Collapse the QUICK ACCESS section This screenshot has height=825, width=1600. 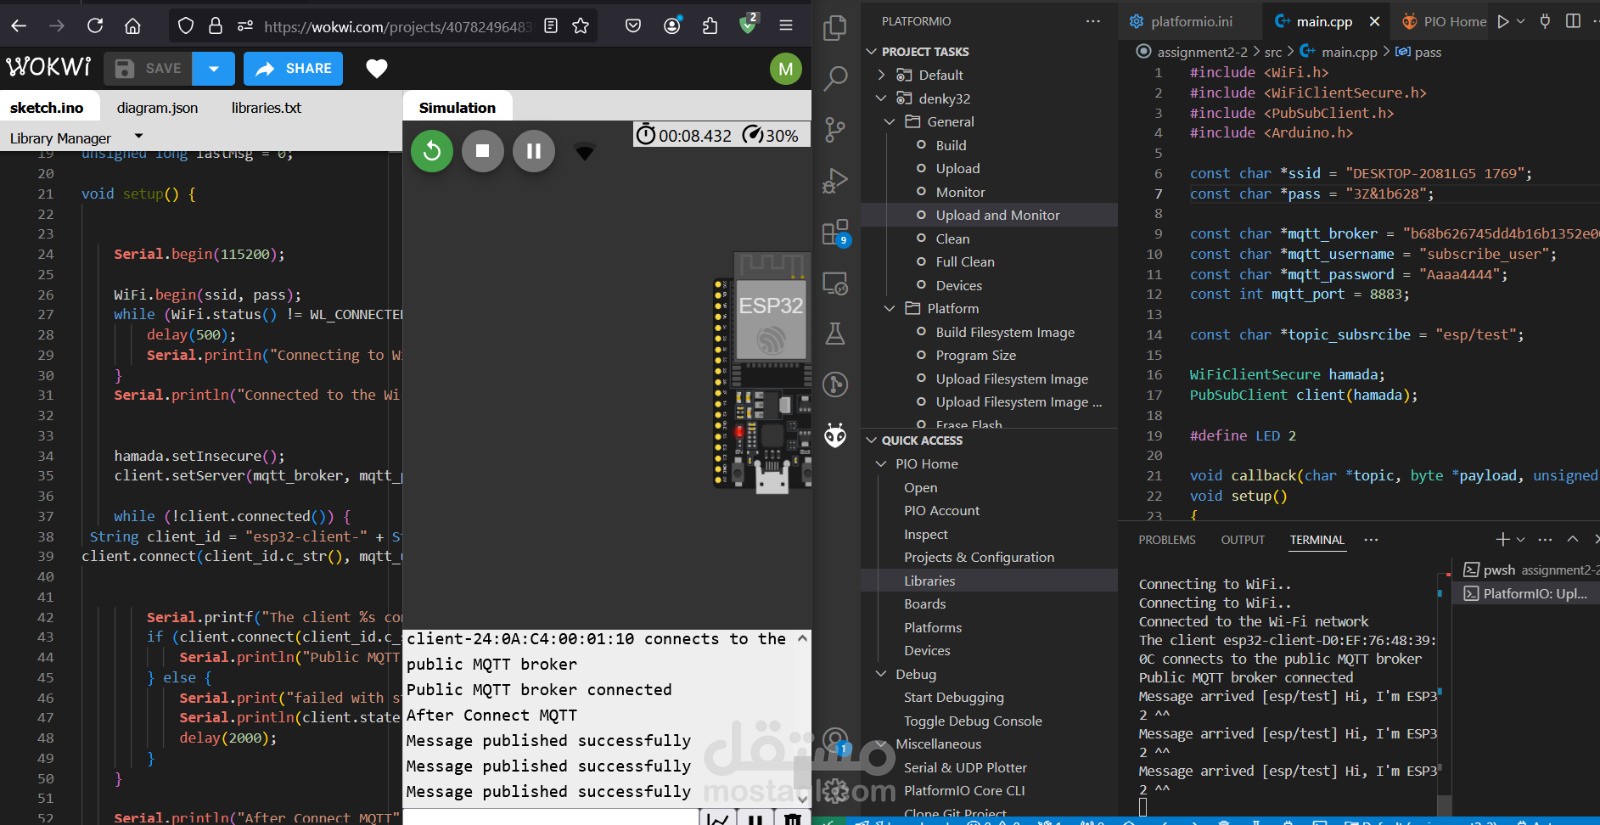click(872, 440)
